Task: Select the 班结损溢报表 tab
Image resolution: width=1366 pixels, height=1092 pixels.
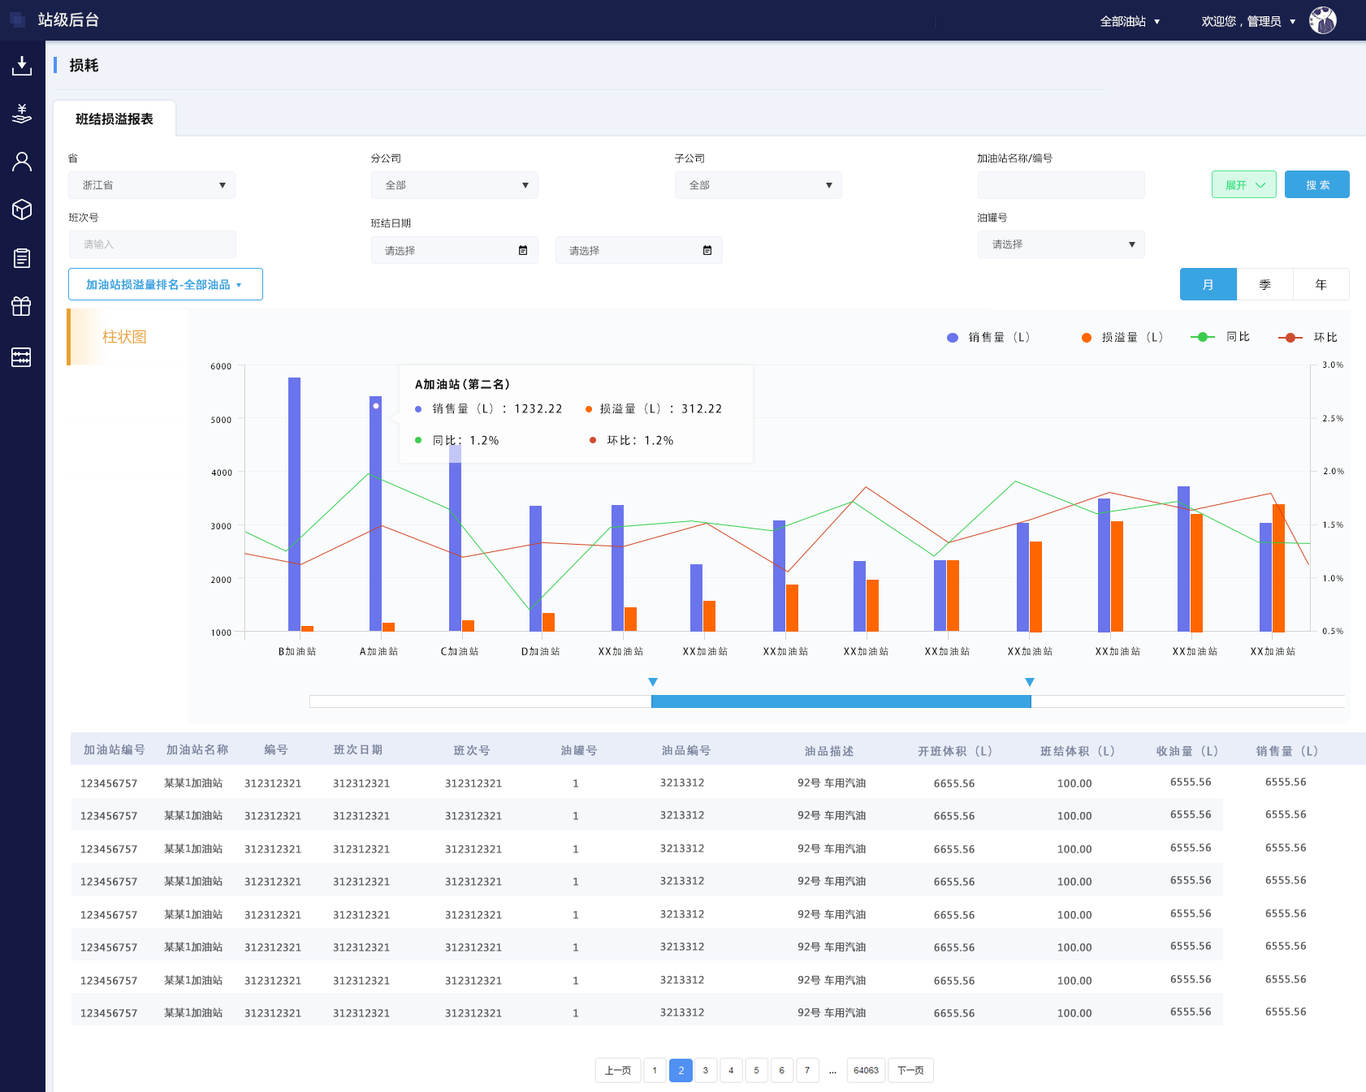Action: coord(115,119)
